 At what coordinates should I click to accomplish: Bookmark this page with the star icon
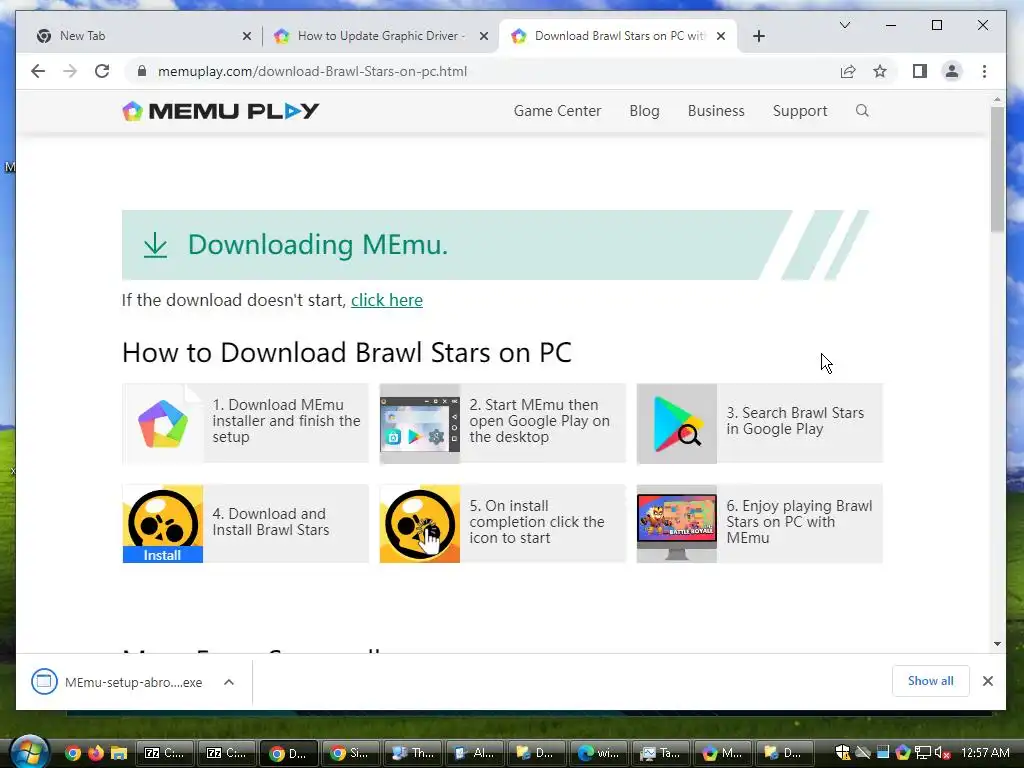[880, 71]
